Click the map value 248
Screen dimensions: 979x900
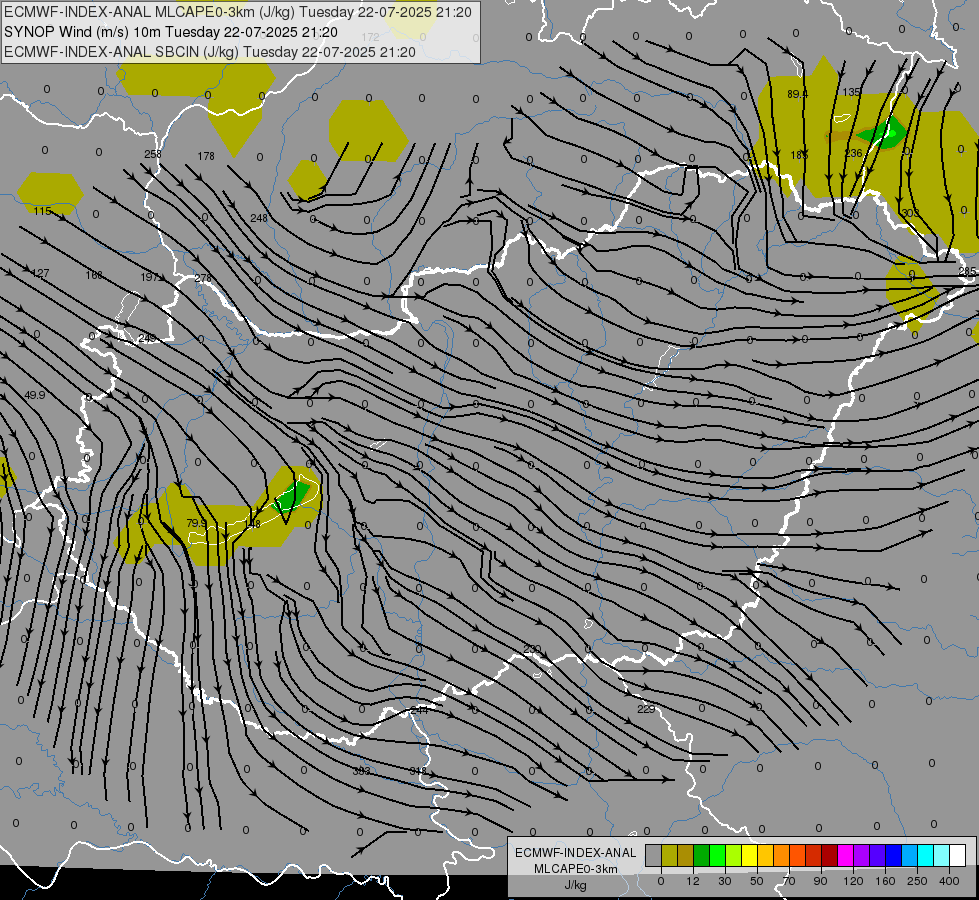tap(258, 218)
